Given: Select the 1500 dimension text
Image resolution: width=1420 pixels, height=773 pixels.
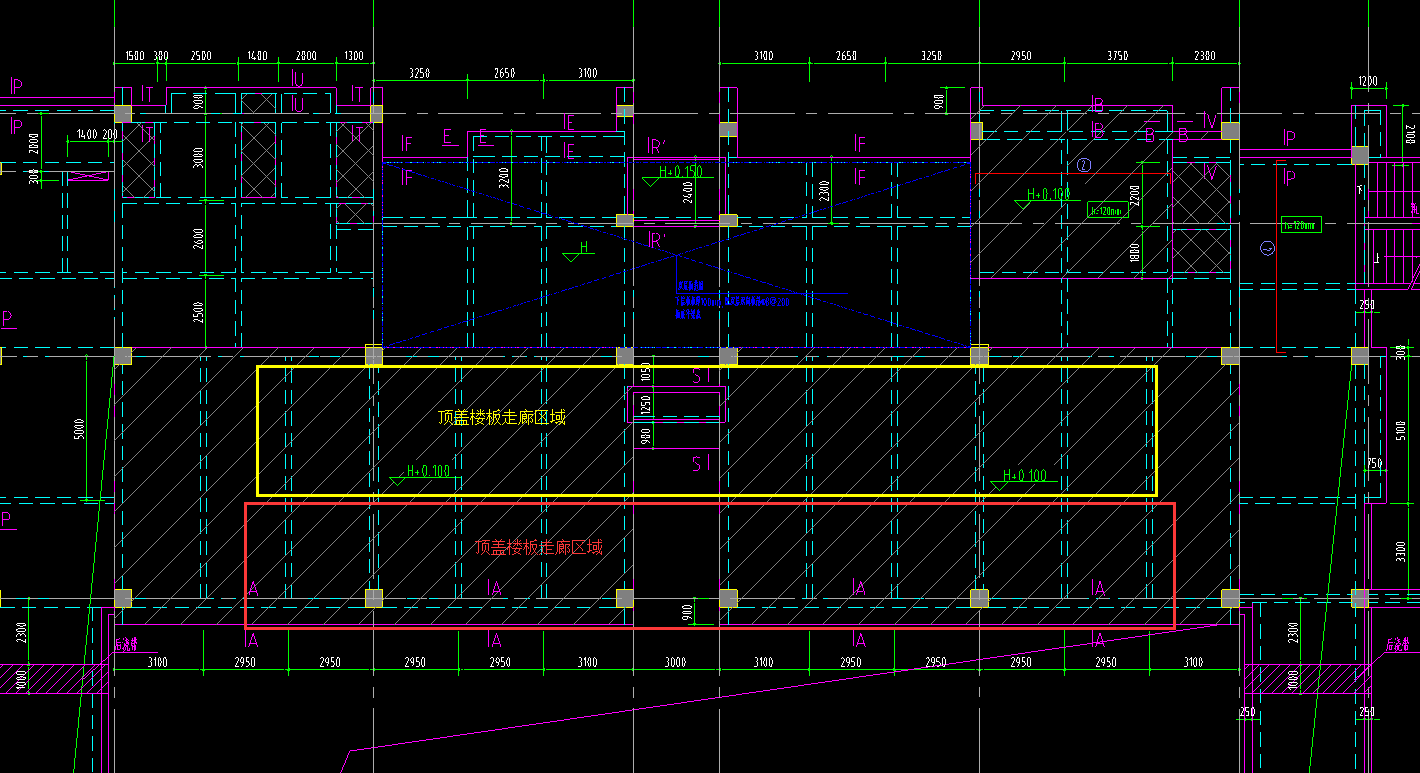Looking at the screenshot, I should 134,57.
